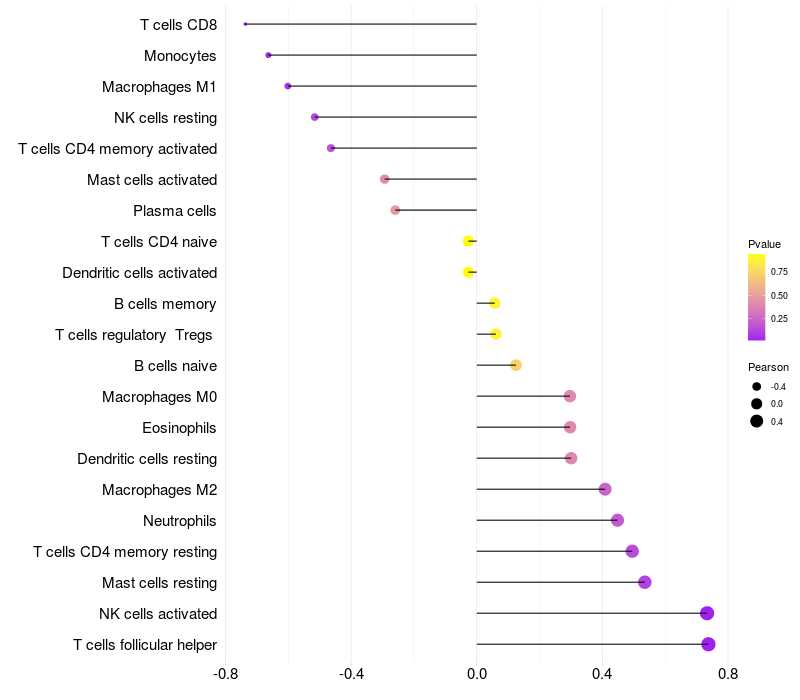Select the NK cells resting dot
This screenshot has height=700, width=800.
pos(315,117)
